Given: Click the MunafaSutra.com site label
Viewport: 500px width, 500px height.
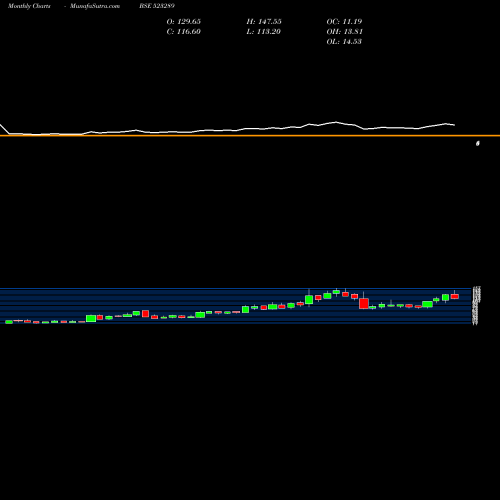Looking at the screenshot, I should coord(95,6).
